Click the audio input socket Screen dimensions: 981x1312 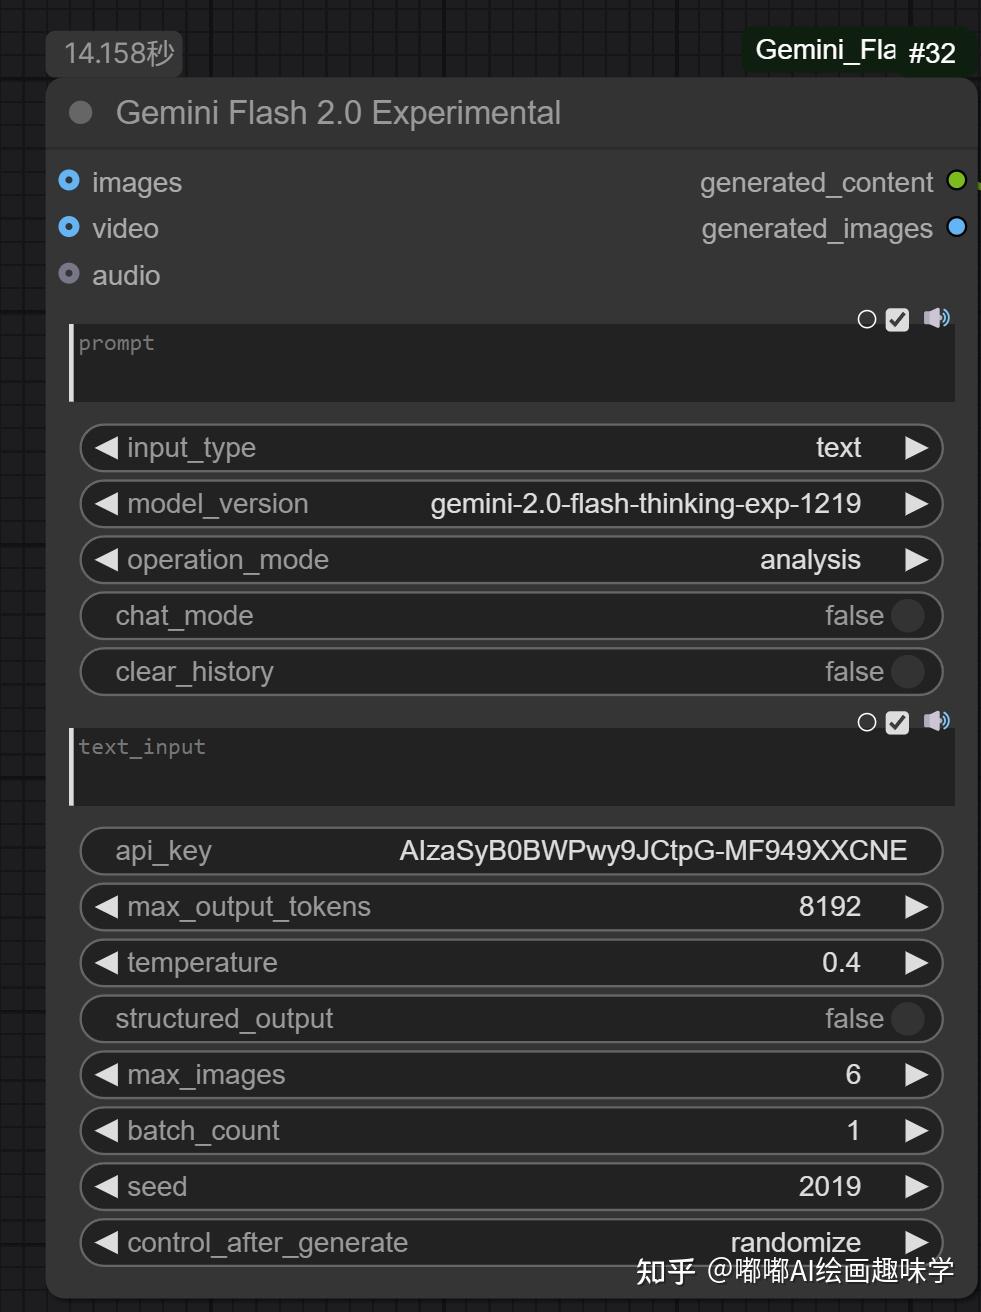[68, 274]
